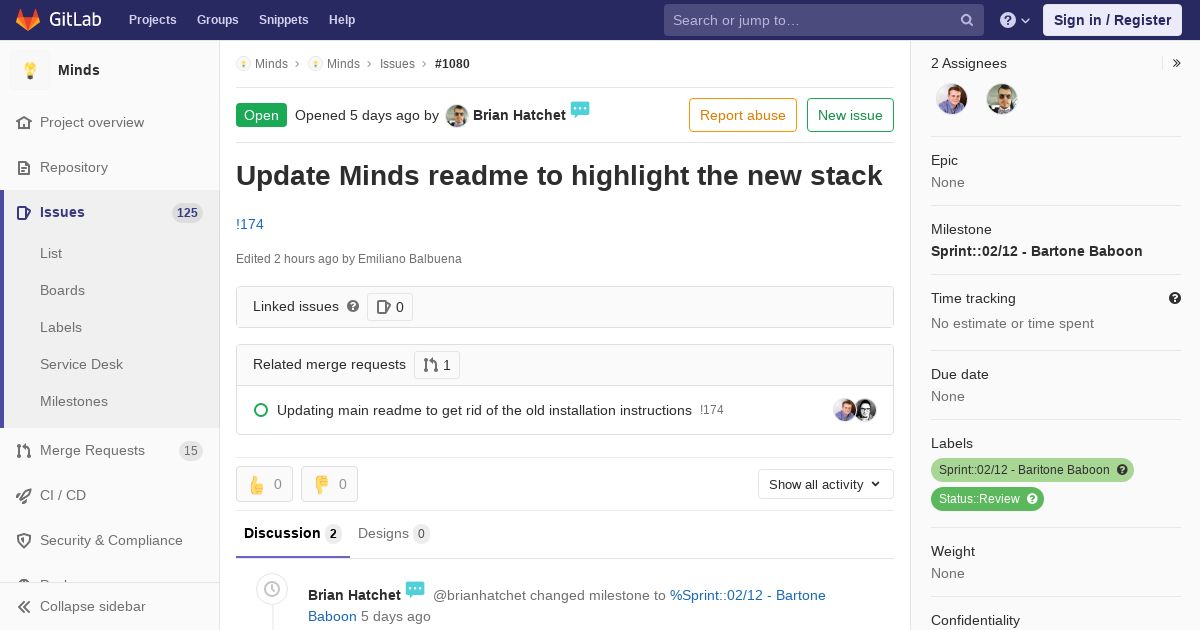Click Brian Hatchet's author avatar
Viewport: 1200px width, 630px height.
(457, 115)
